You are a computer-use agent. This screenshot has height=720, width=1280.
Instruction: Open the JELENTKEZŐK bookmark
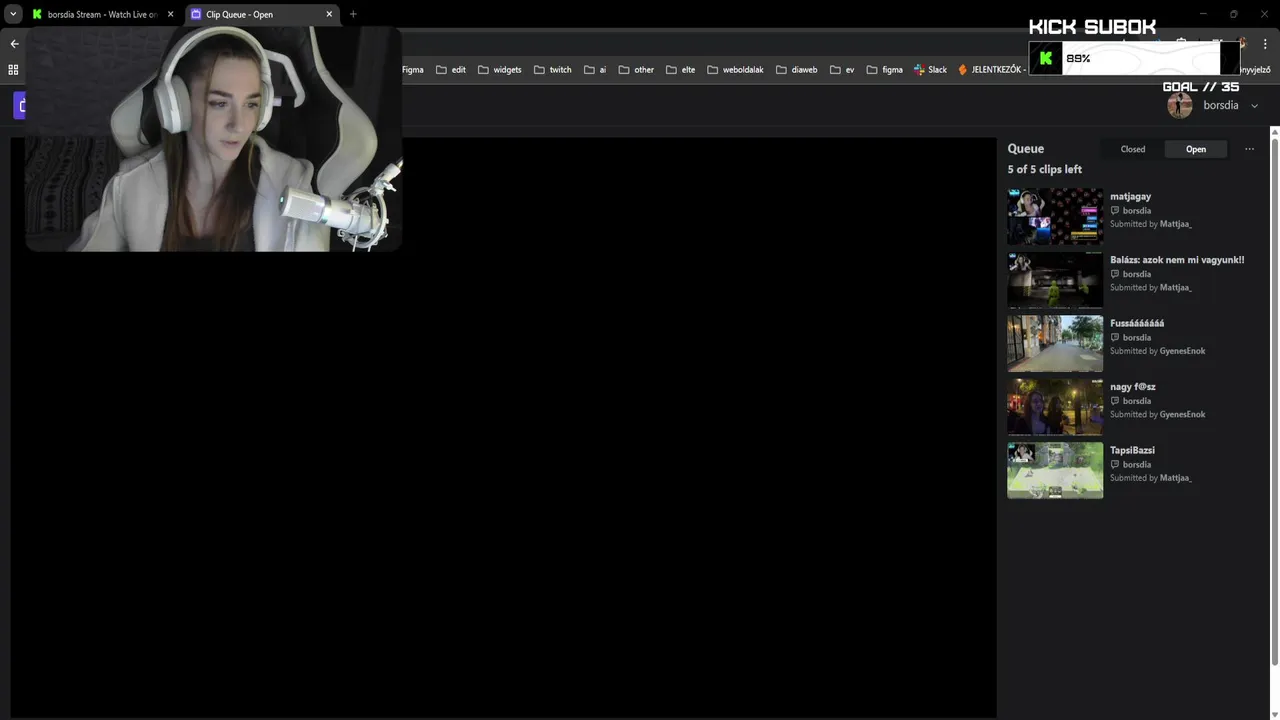click(x=991, y=70)
